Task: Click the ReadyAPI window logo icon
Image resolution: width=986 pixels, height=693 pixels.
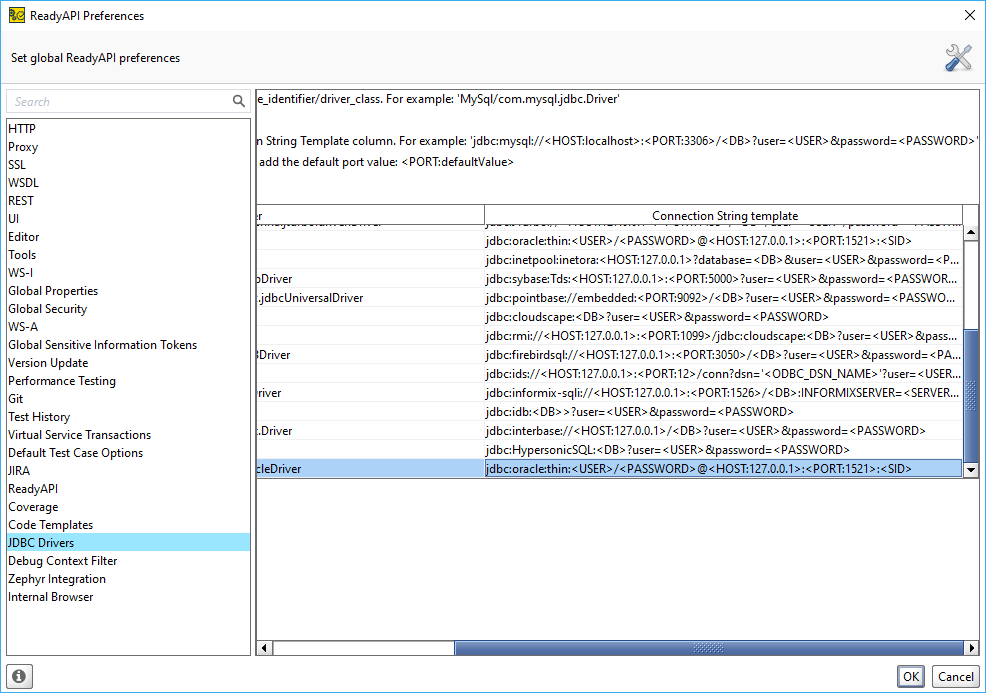Action: click(x=17, y=15)
